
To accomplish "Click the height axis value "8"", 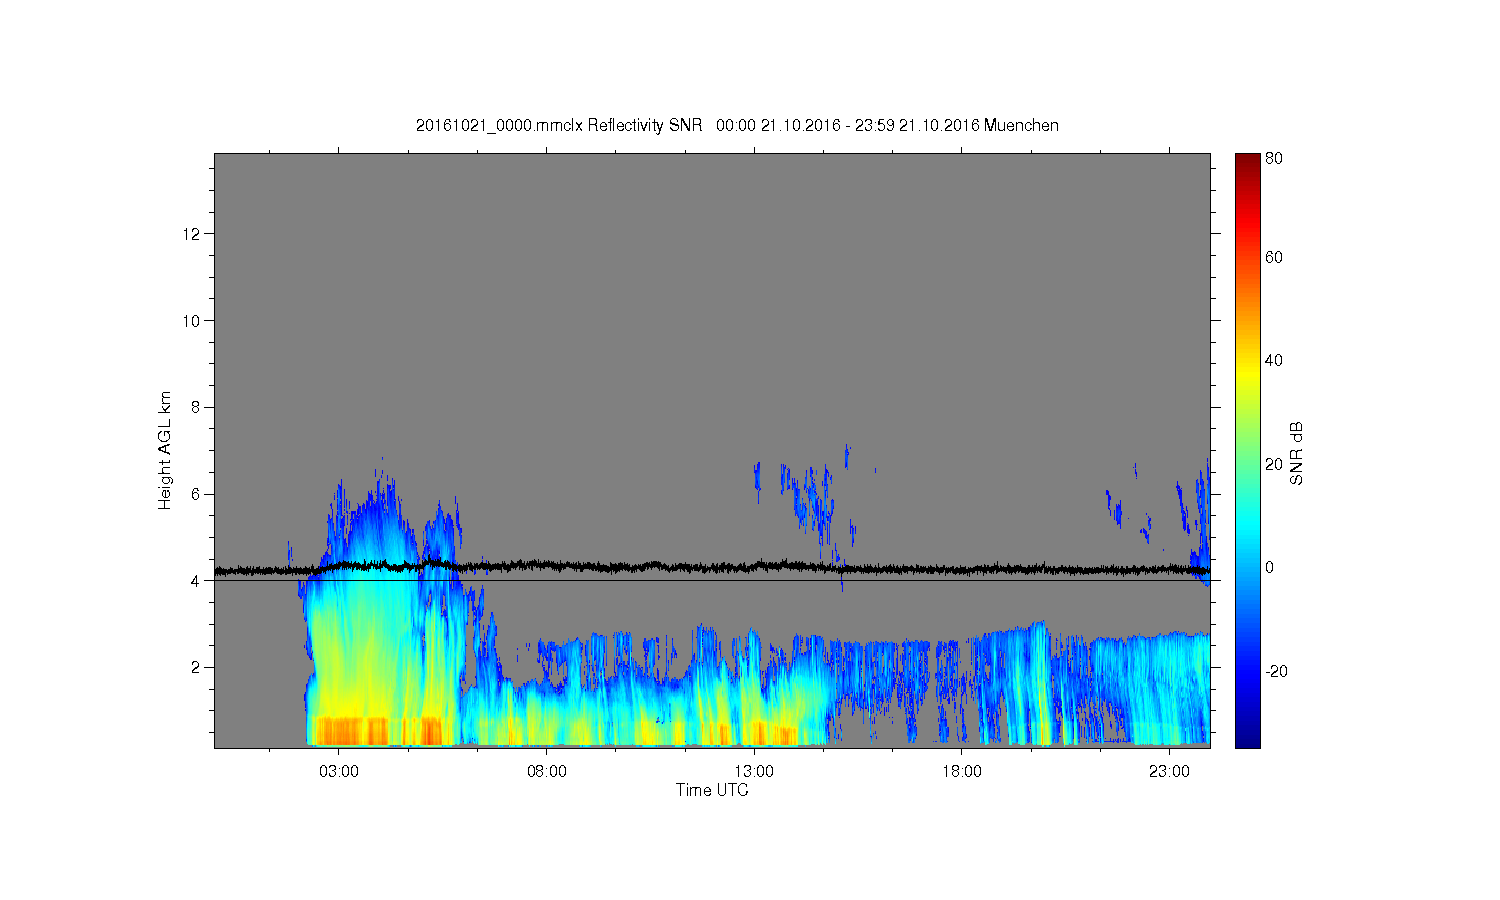I will [197, 407].
